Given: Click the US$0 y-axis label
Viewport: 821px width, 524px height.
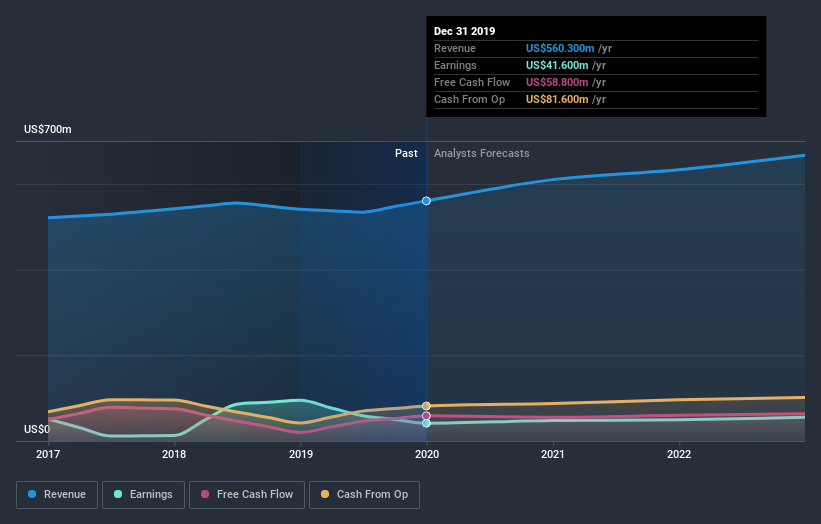Looking at the screenshot, I should [37, 429].
